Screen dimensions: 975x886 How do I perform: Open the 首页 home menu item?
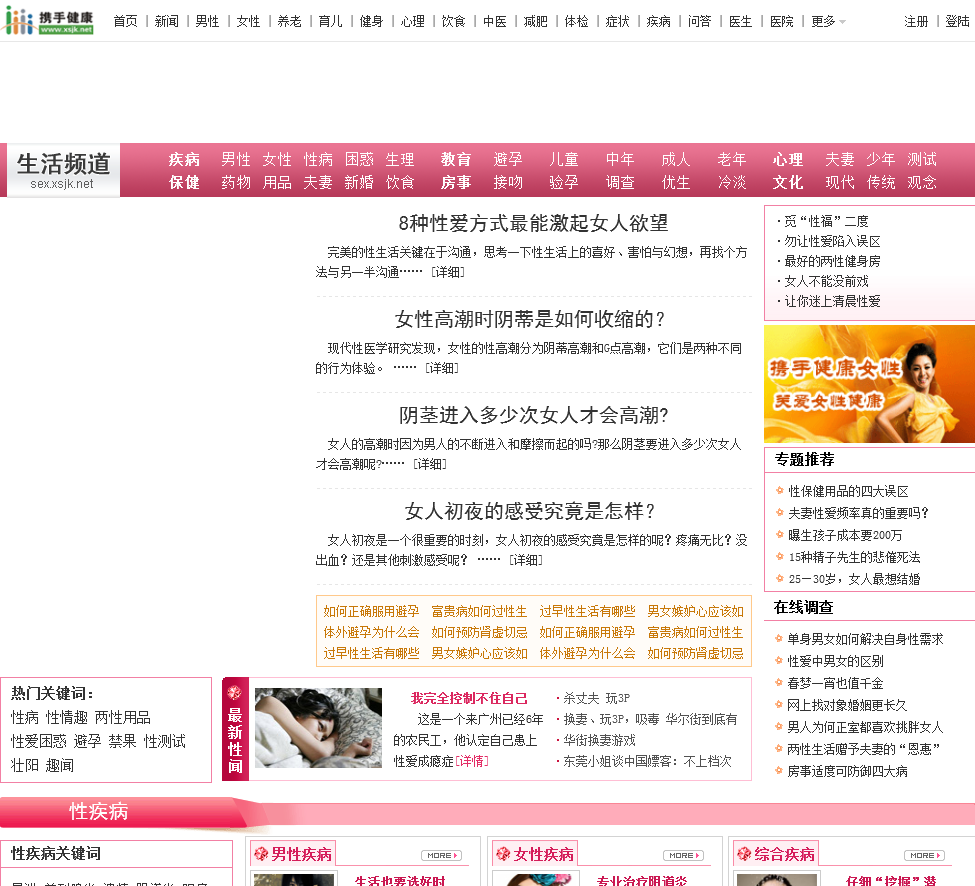click(125, 22)
